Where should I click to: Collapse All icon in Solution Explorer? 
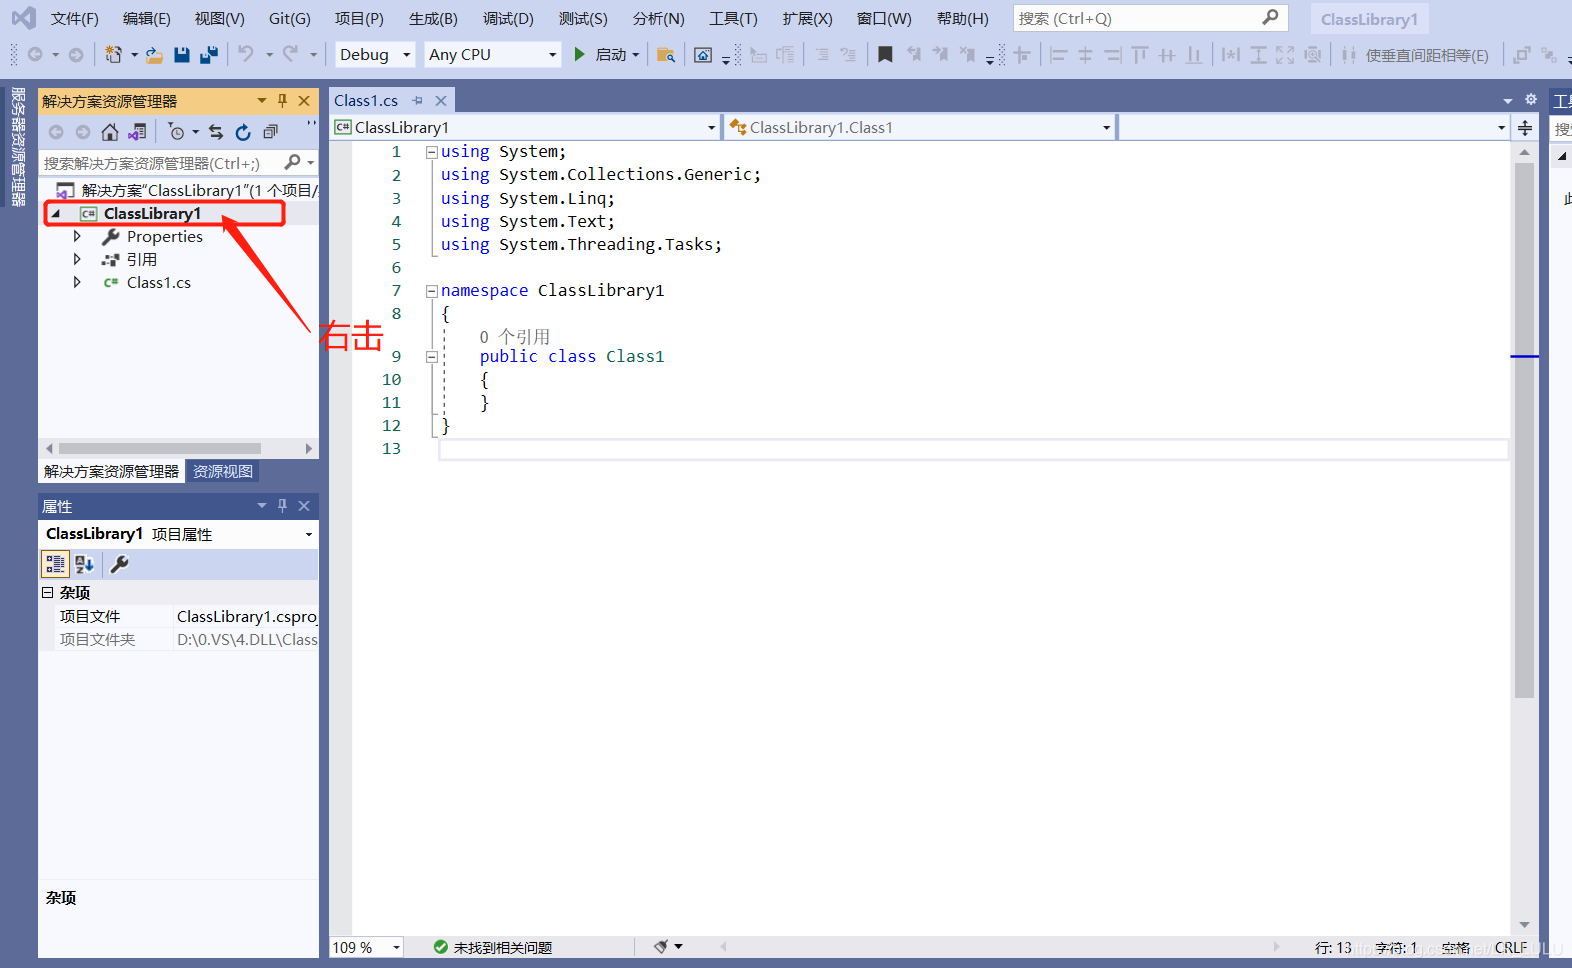click(x=270, y=132)
